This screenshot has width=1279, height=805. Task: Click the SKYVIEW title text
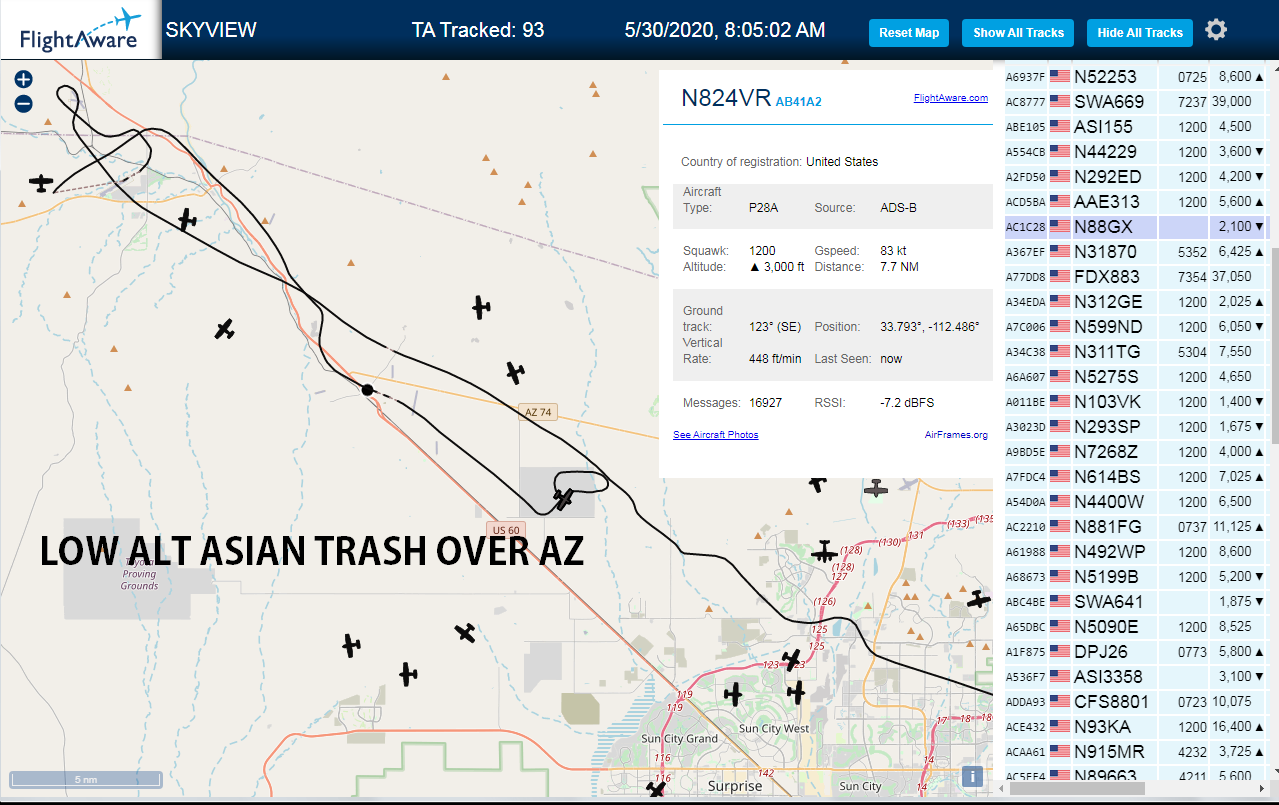211,30
